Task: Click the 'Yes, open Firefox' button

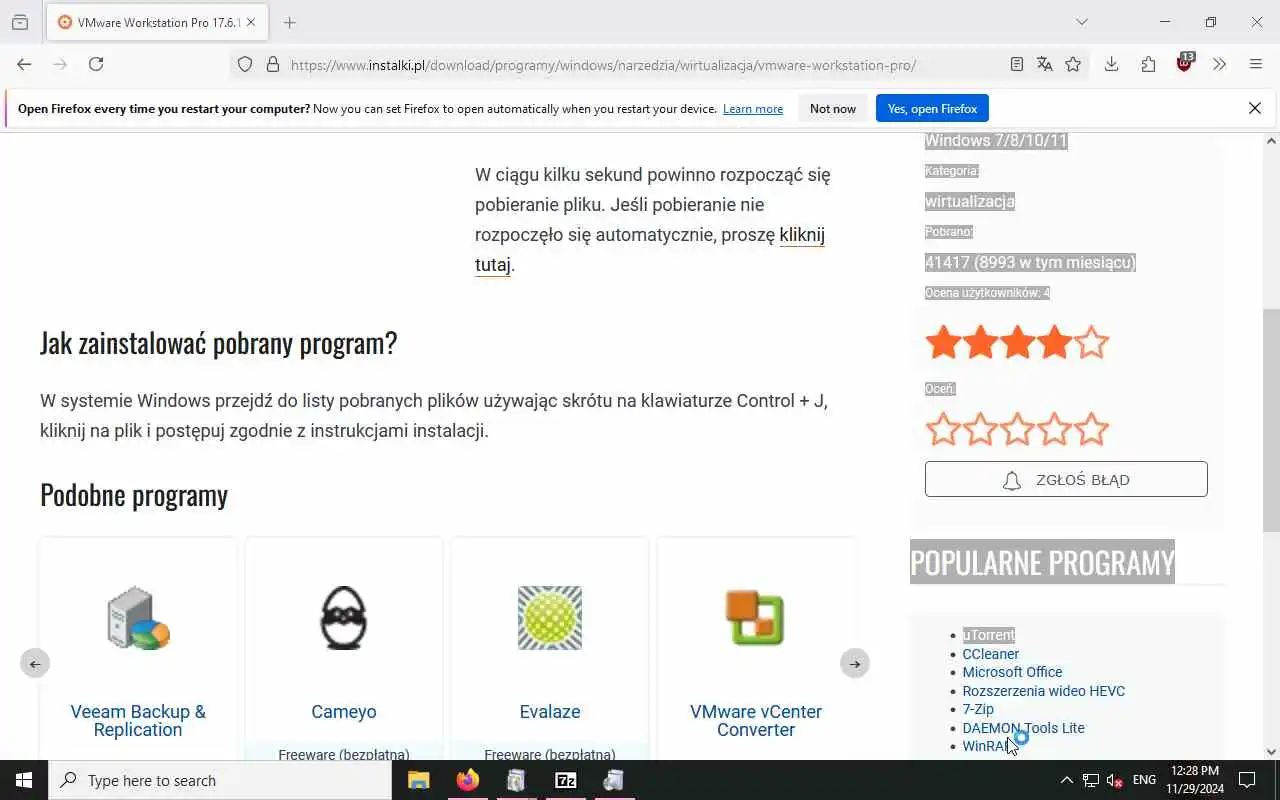Action: pos(932,108)
